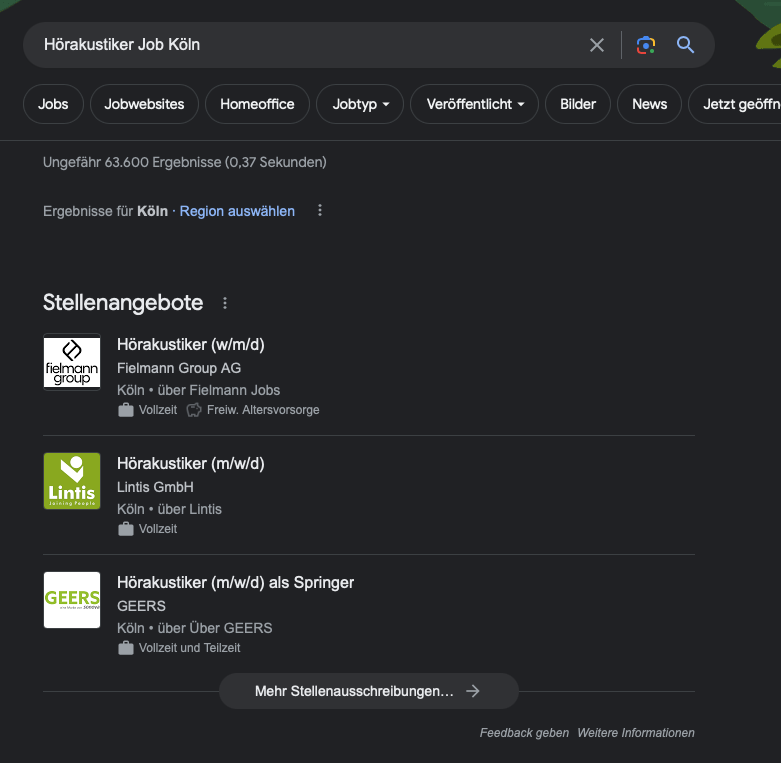Click the Lintis company logo
Screen dimensions: 781x763
pos(72,481)
